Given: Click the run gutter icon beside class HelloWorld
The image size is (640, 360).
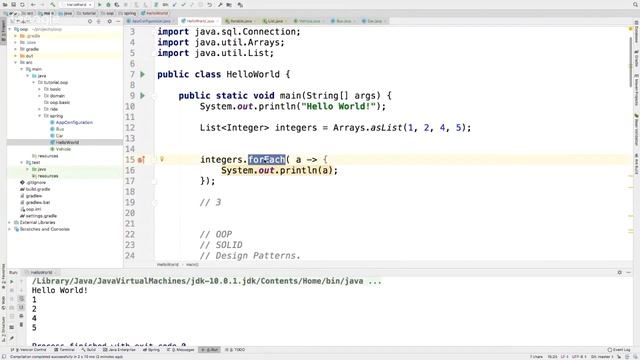Looking at the screenshot, I should 142,74.
